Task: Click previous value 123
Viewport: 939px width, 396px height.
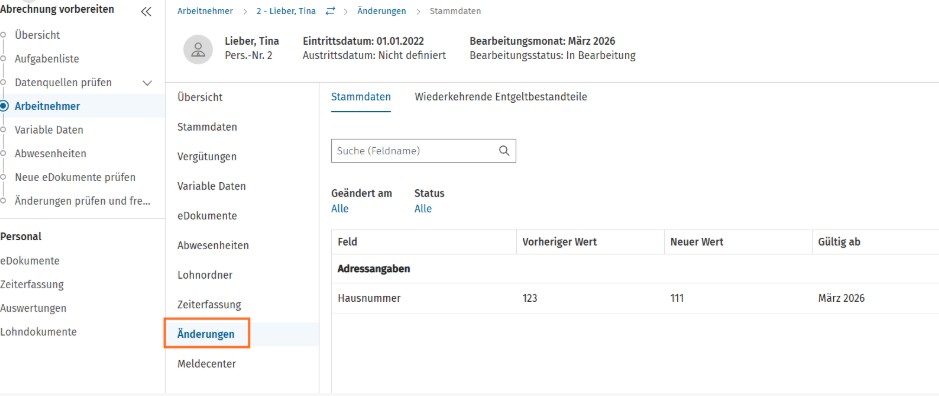Action: click(529, 298)
